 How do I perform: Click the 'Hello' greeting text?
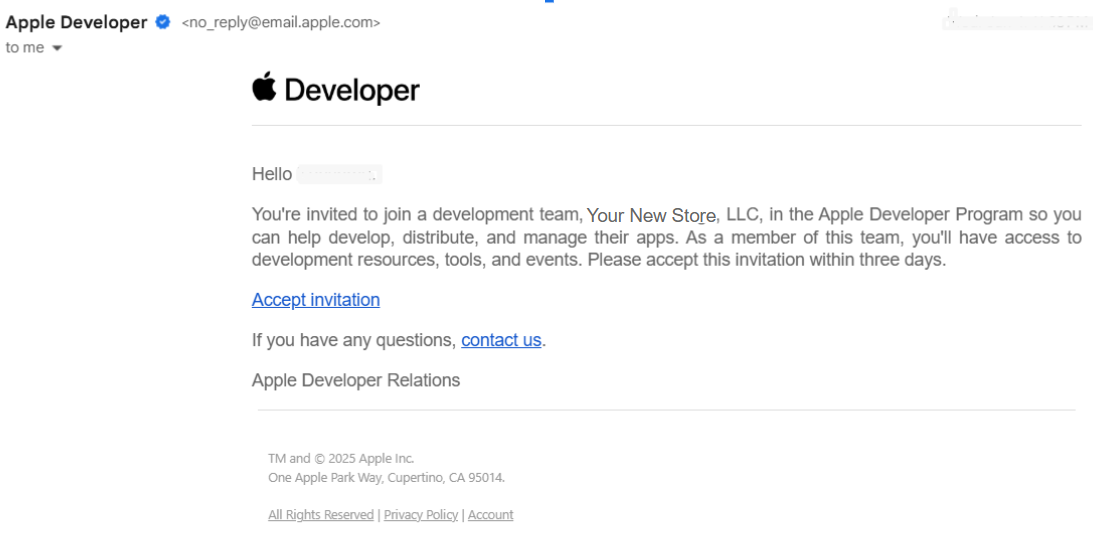(x=272, y=174)
